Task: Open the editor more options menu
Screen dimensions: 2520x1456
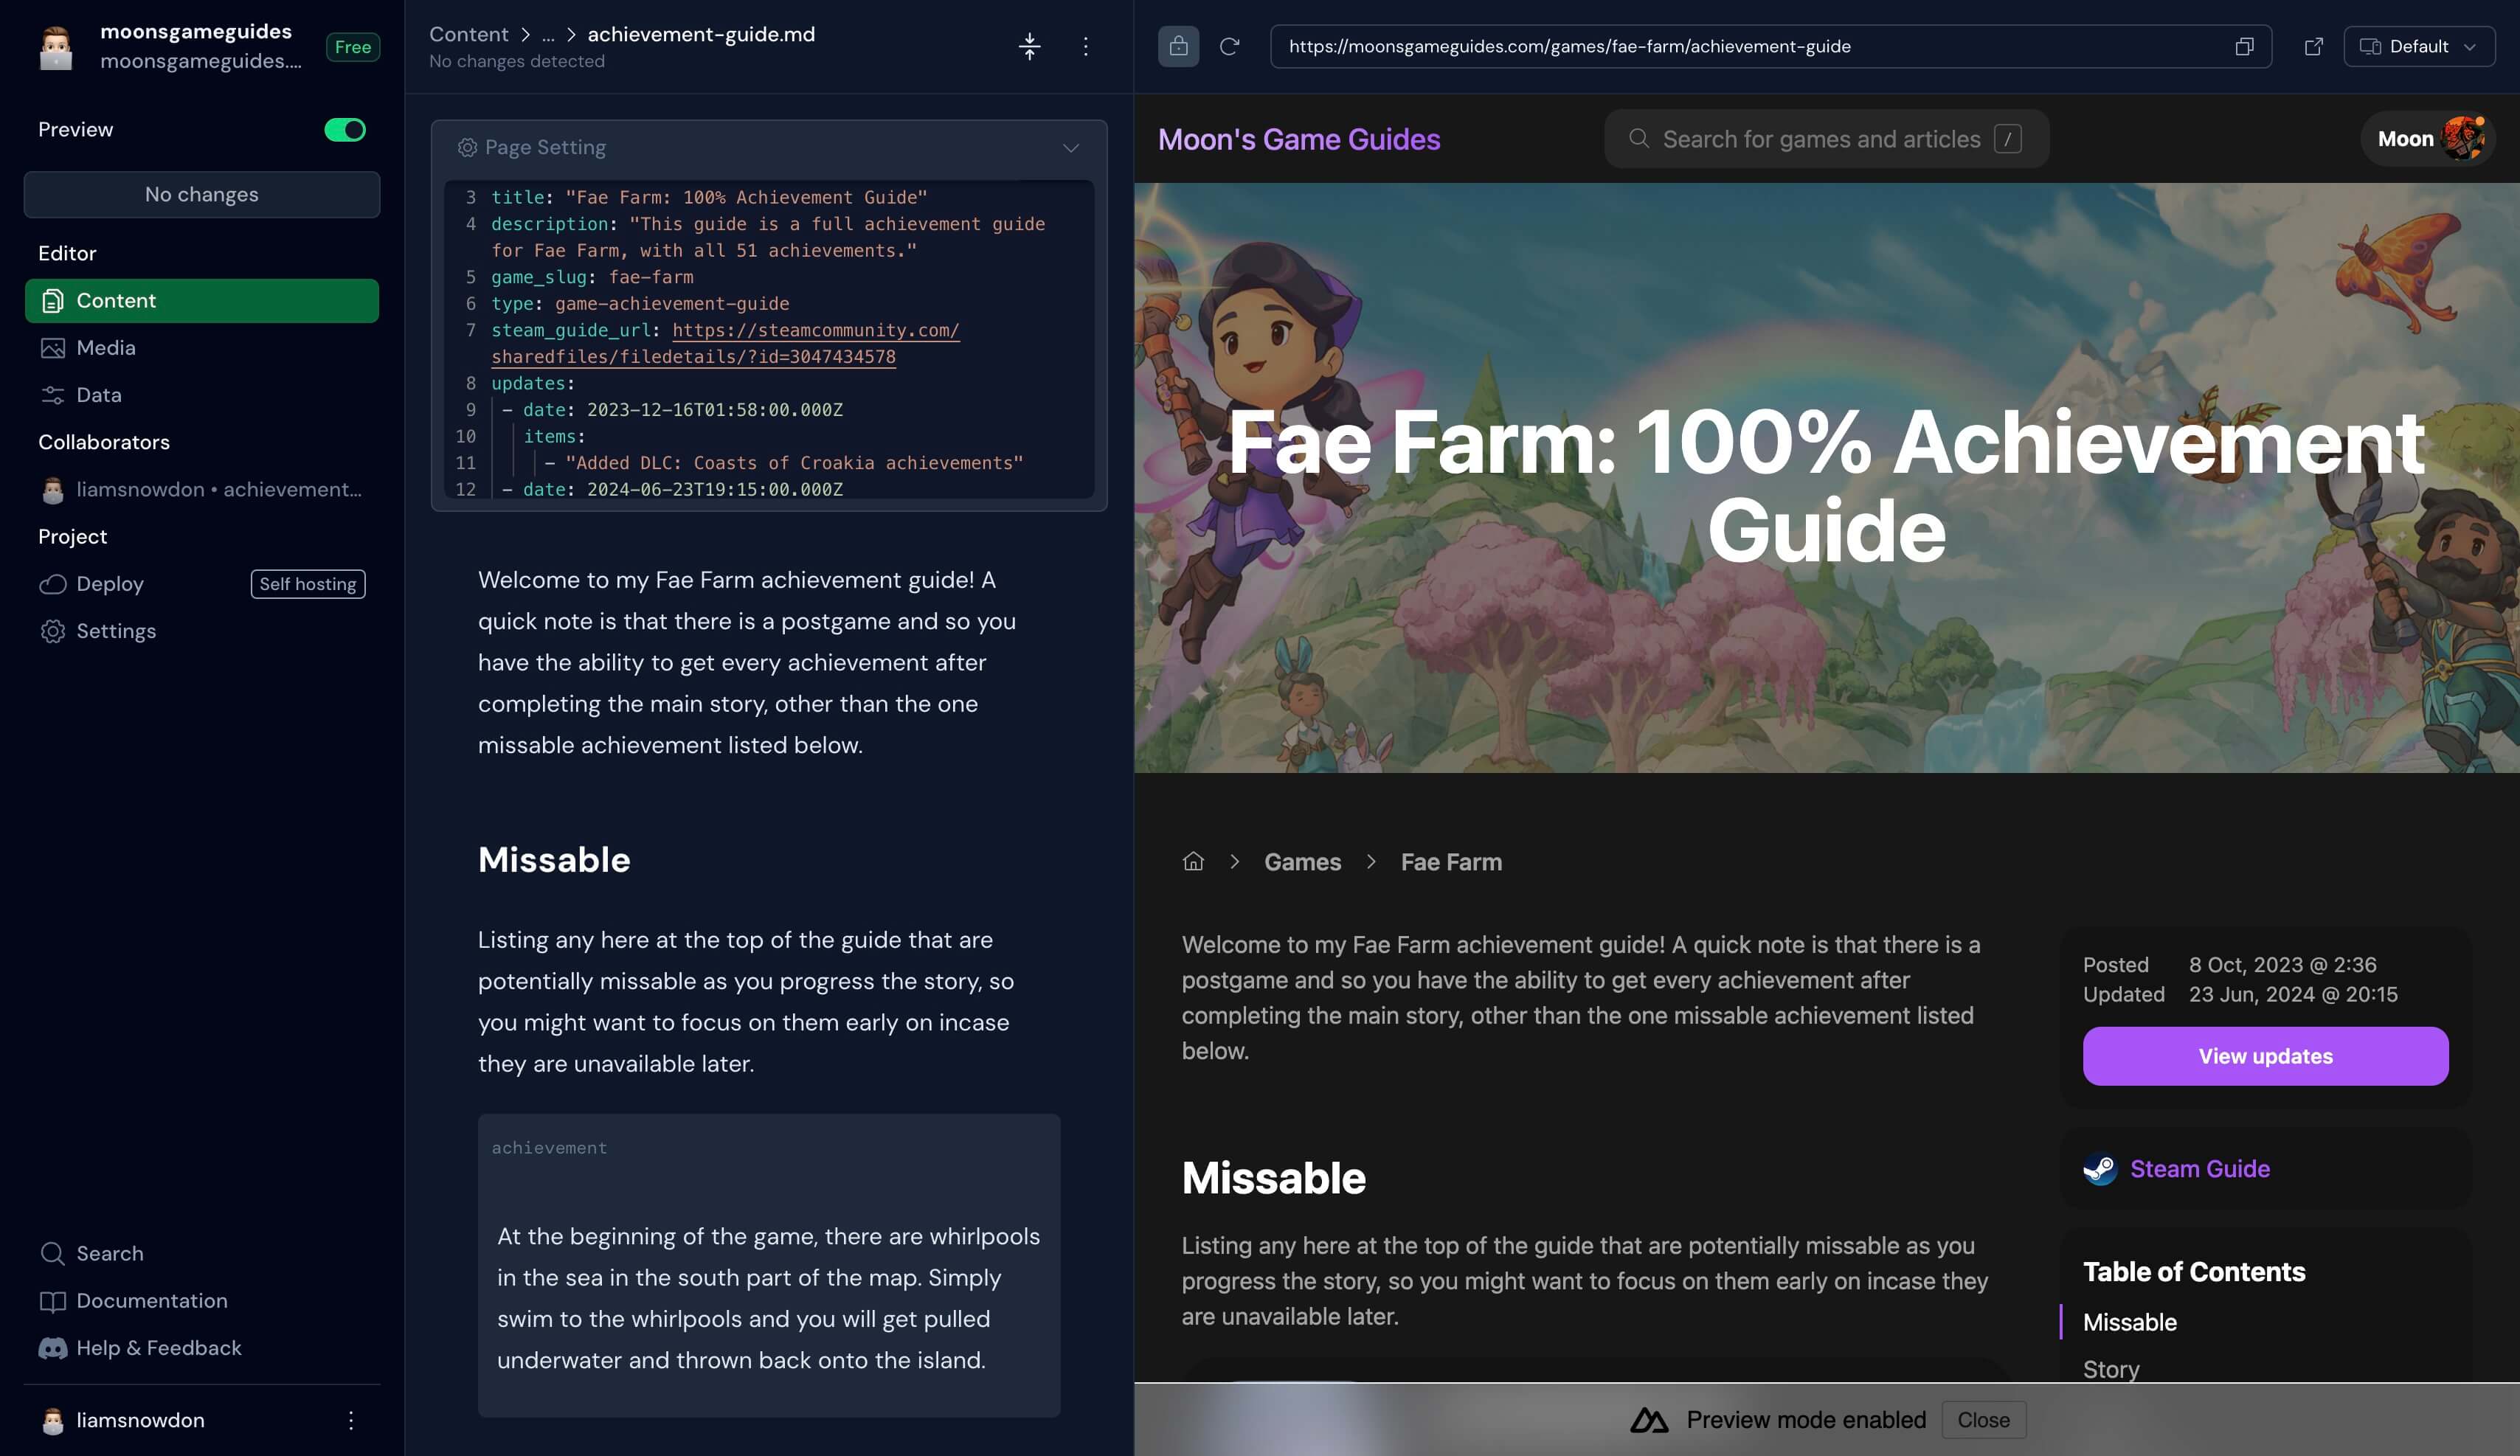Action: coord(1086,46)
